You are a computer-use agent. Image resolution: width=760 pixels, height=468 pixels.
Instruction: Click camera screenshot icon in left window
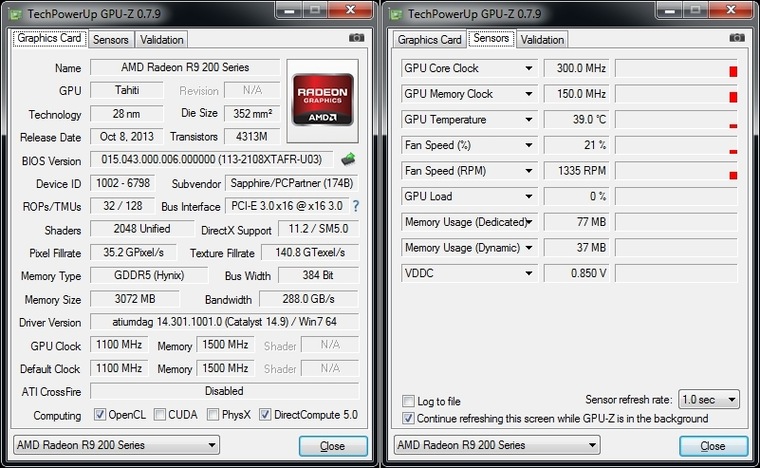pyautogui.click(x=356, y=38)
